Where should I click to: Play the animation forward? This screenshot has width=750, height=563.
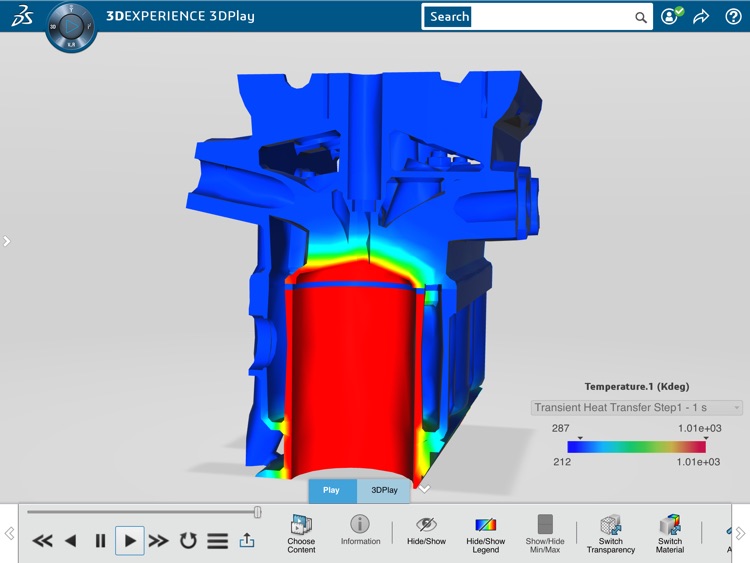(x=130, y=541)
